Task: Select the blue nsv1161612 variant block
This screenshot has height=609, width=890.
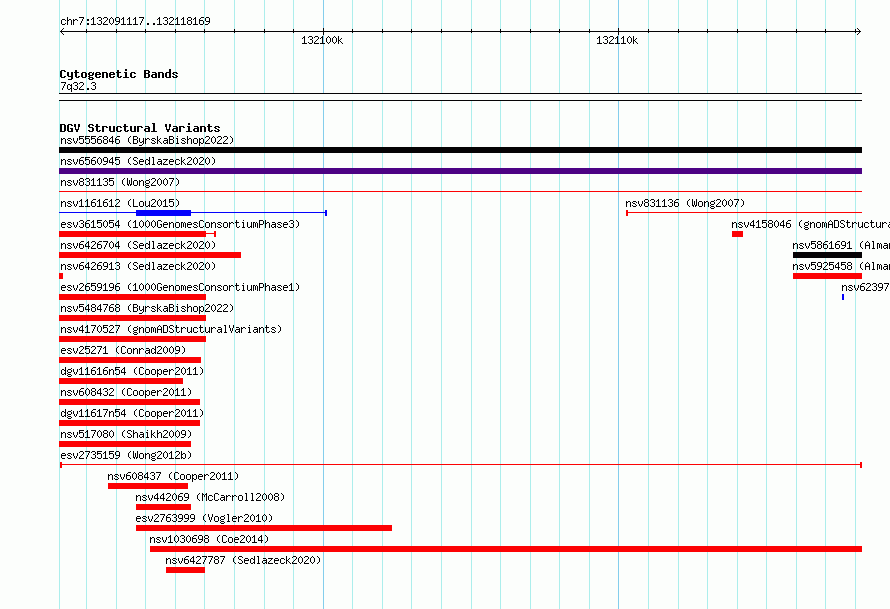Action: point(163,213)
